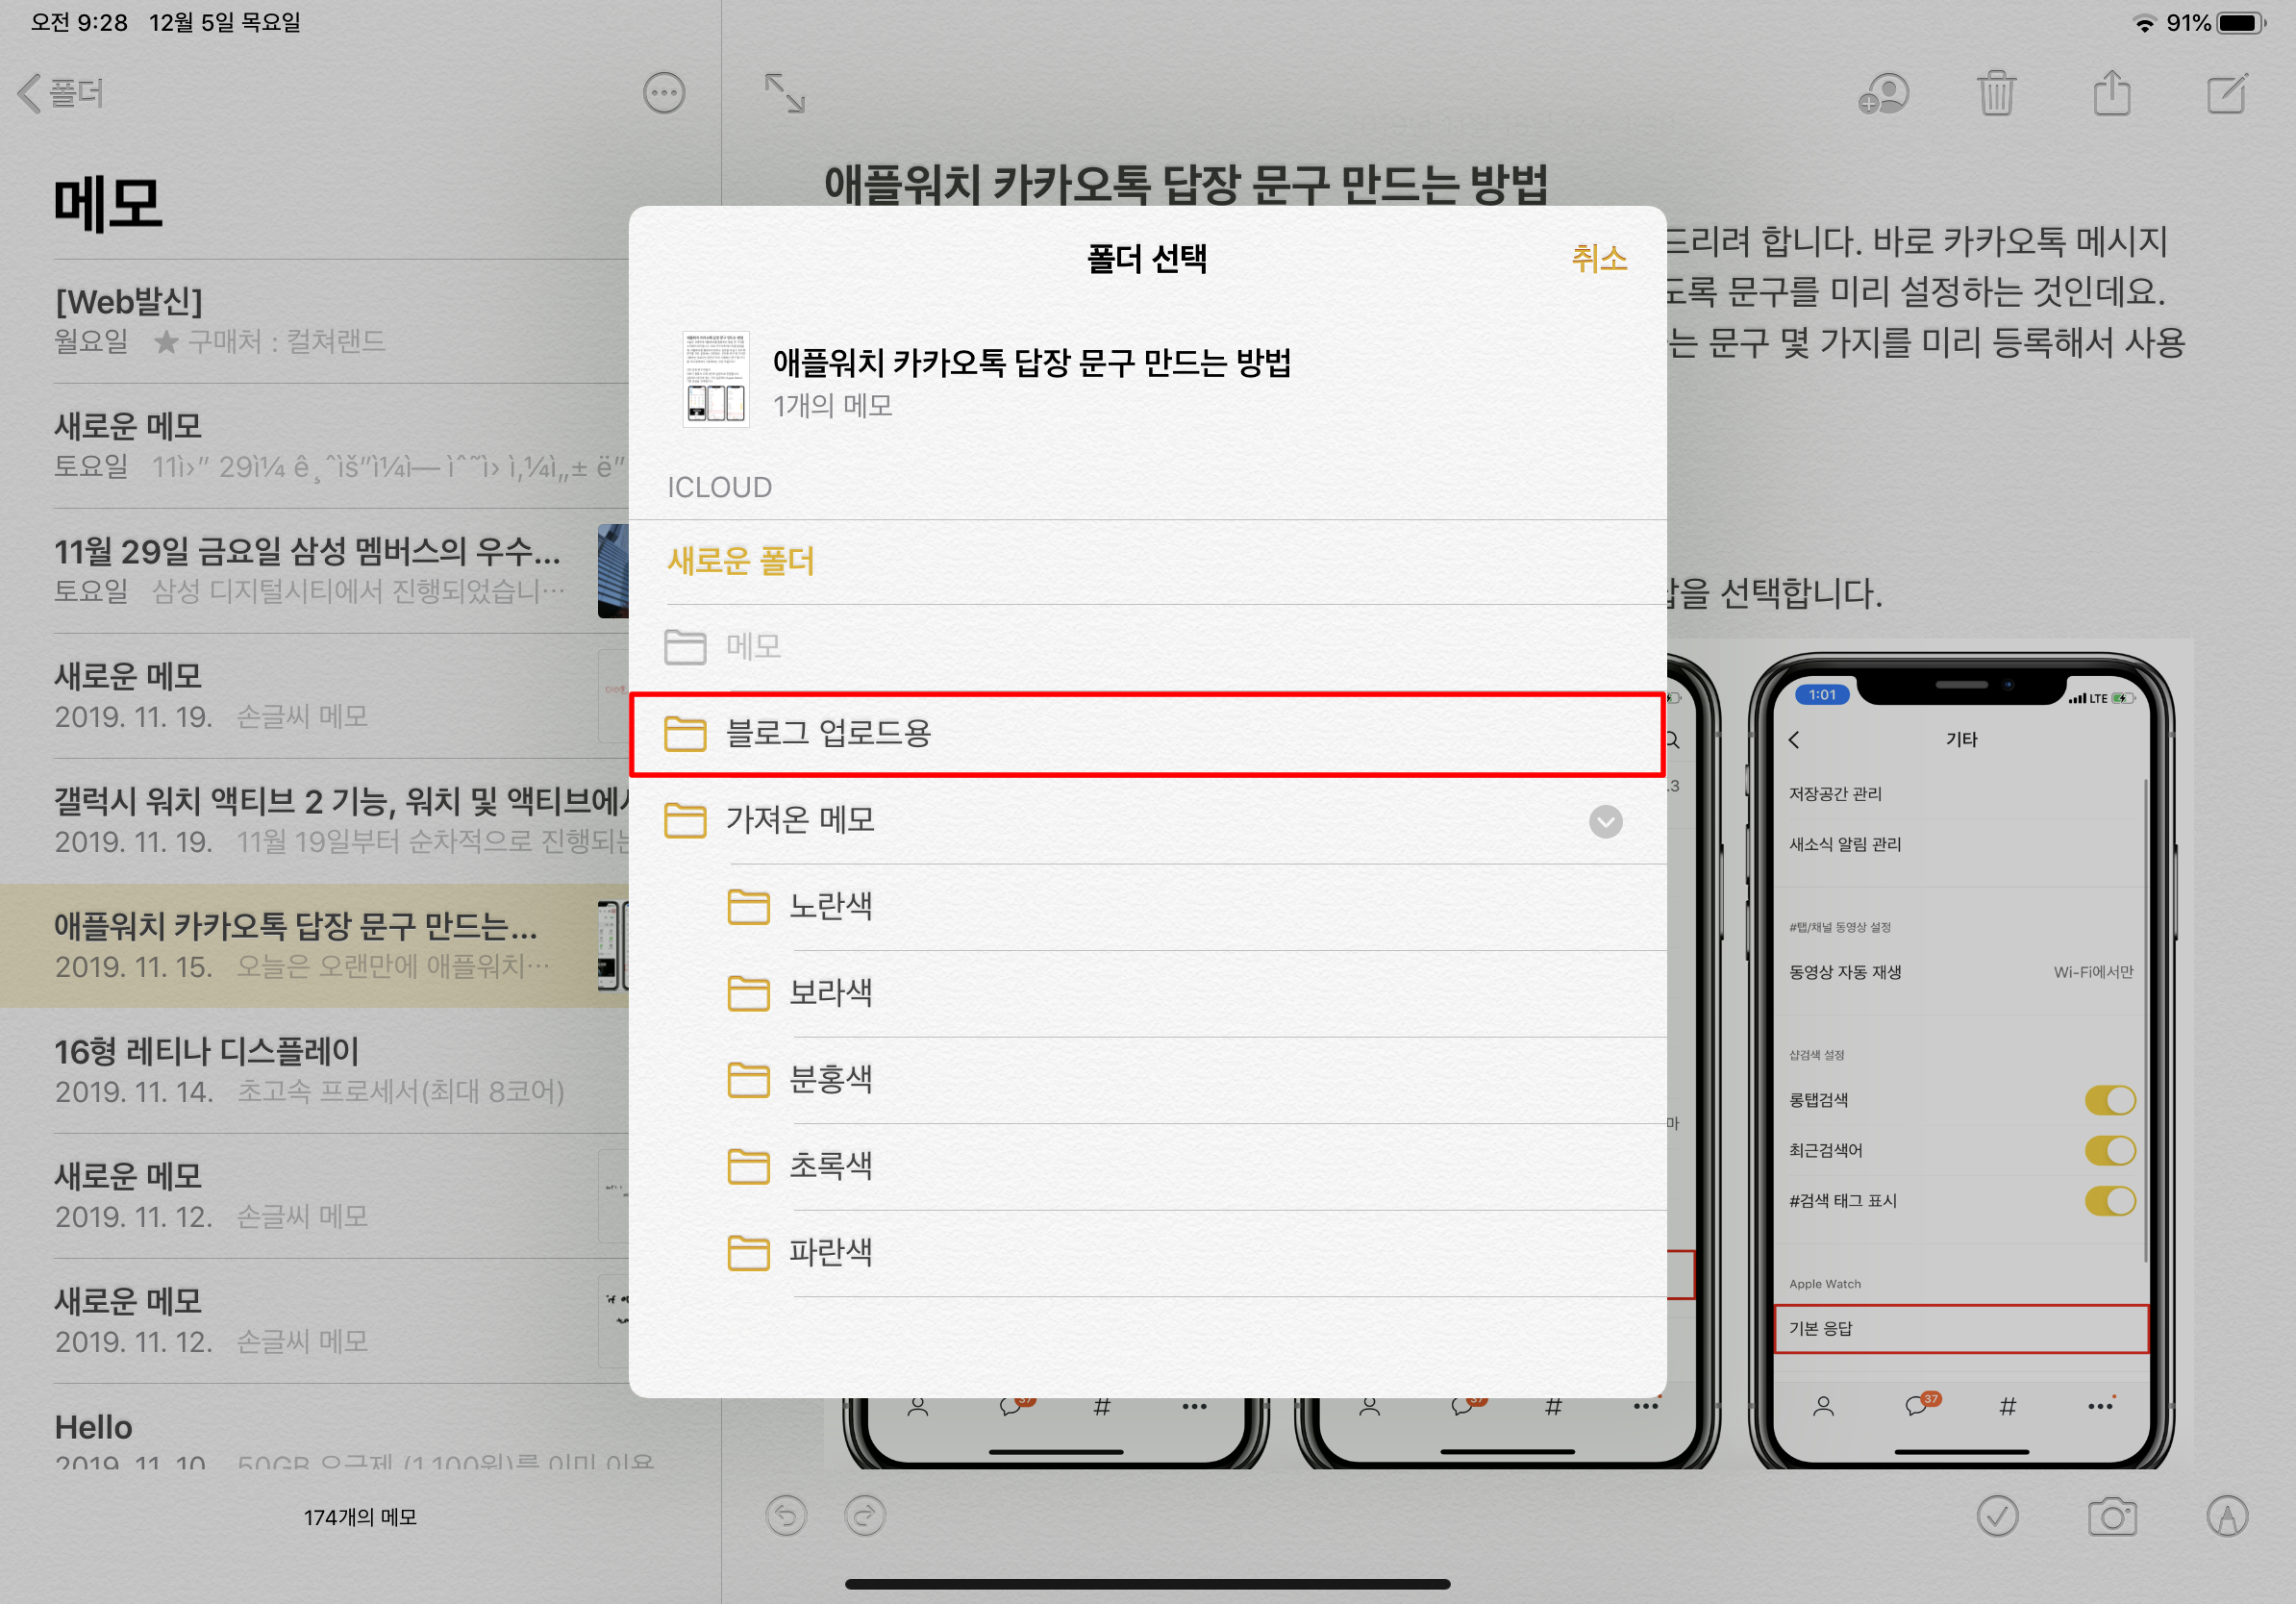The height and width of the screenshot is (1604, 2296).
Task: Open the add people collaboration icon
Action: [1883, 94]
